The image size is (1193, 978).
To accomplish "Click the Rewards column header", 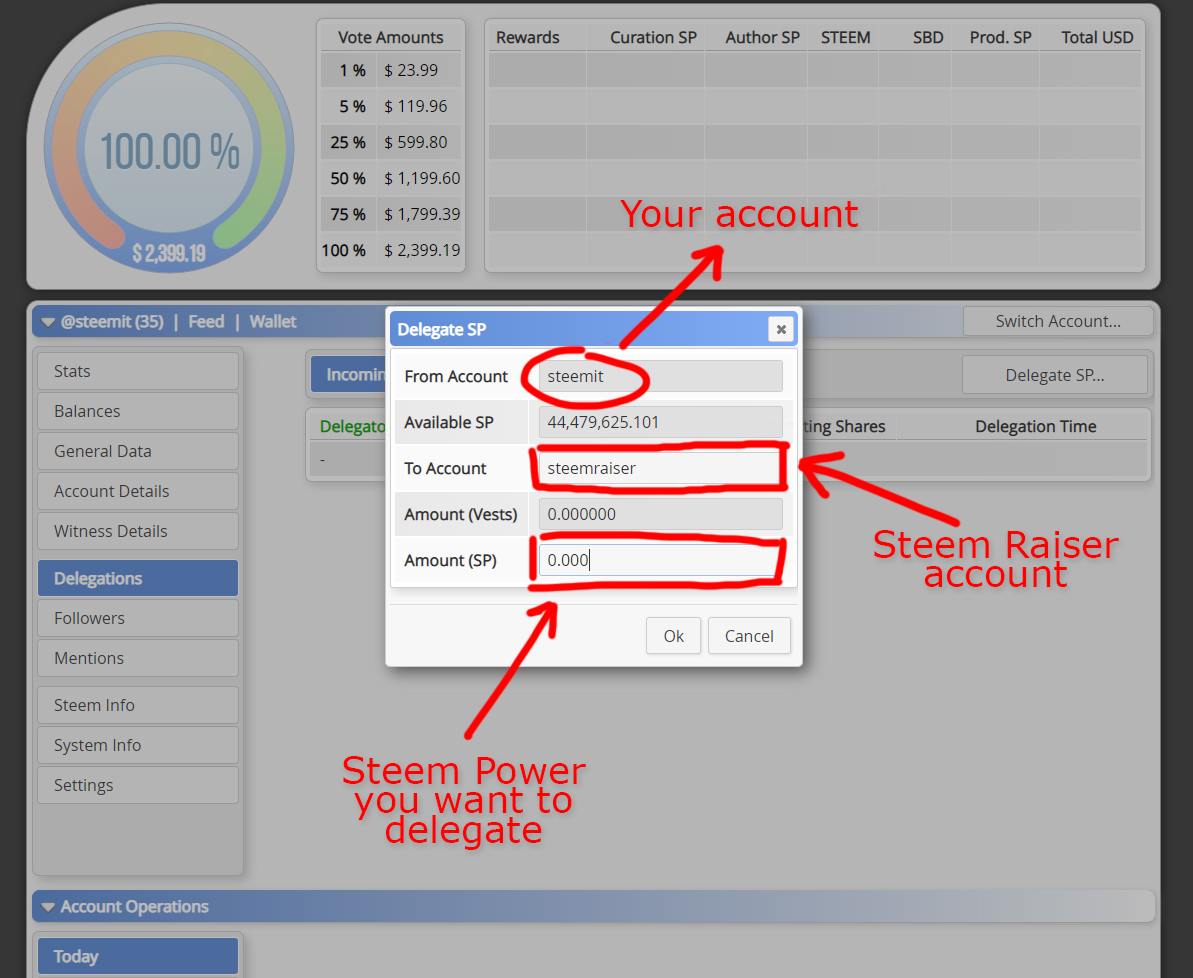I will pos(527,37).
